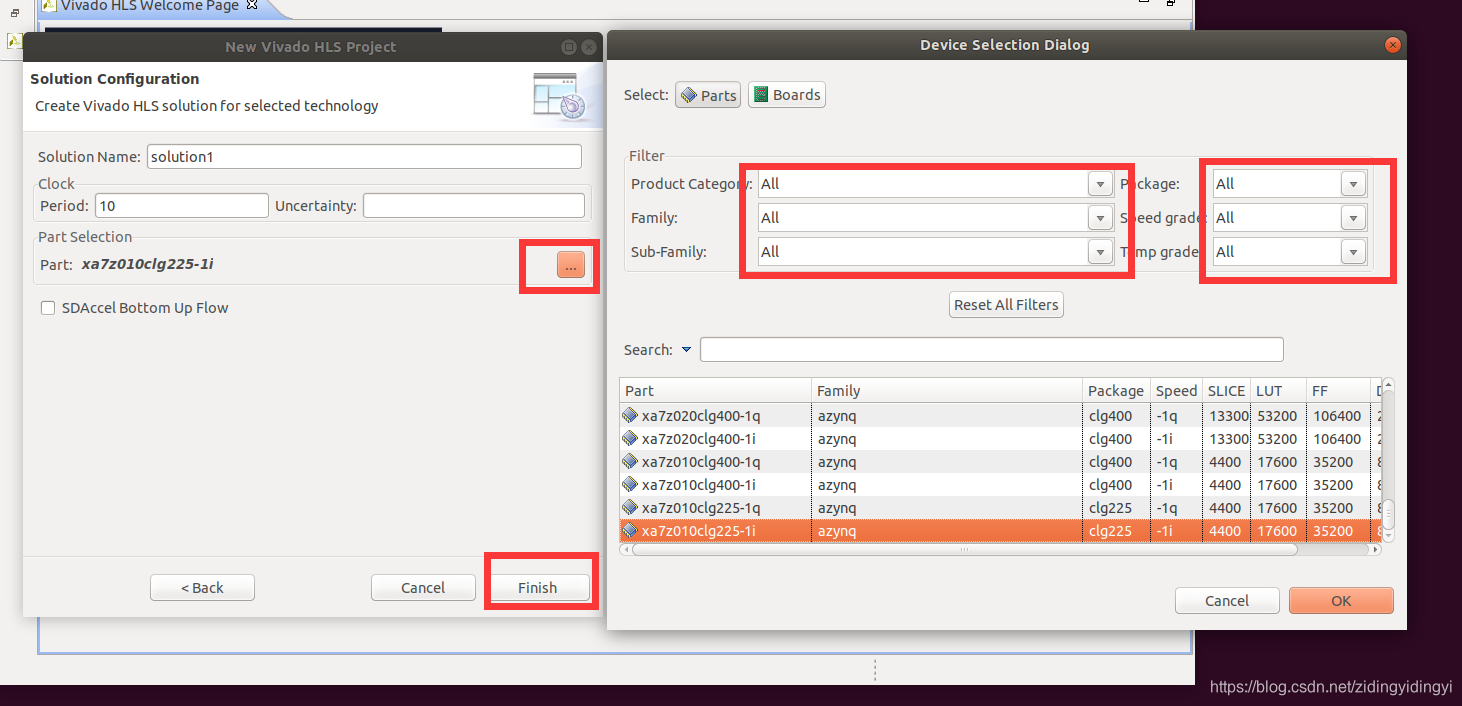Enable SDAccel Bottom Up Flow checkbox
The width and height of the screenshot is (1462, 706).
point(47,308)
